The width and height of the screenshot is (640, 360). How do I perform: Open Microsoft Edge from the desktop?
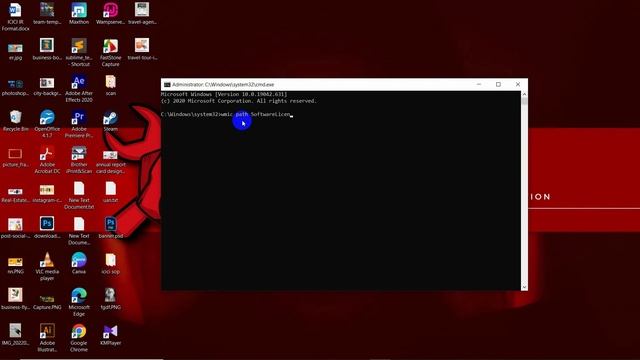pos(79,296)
